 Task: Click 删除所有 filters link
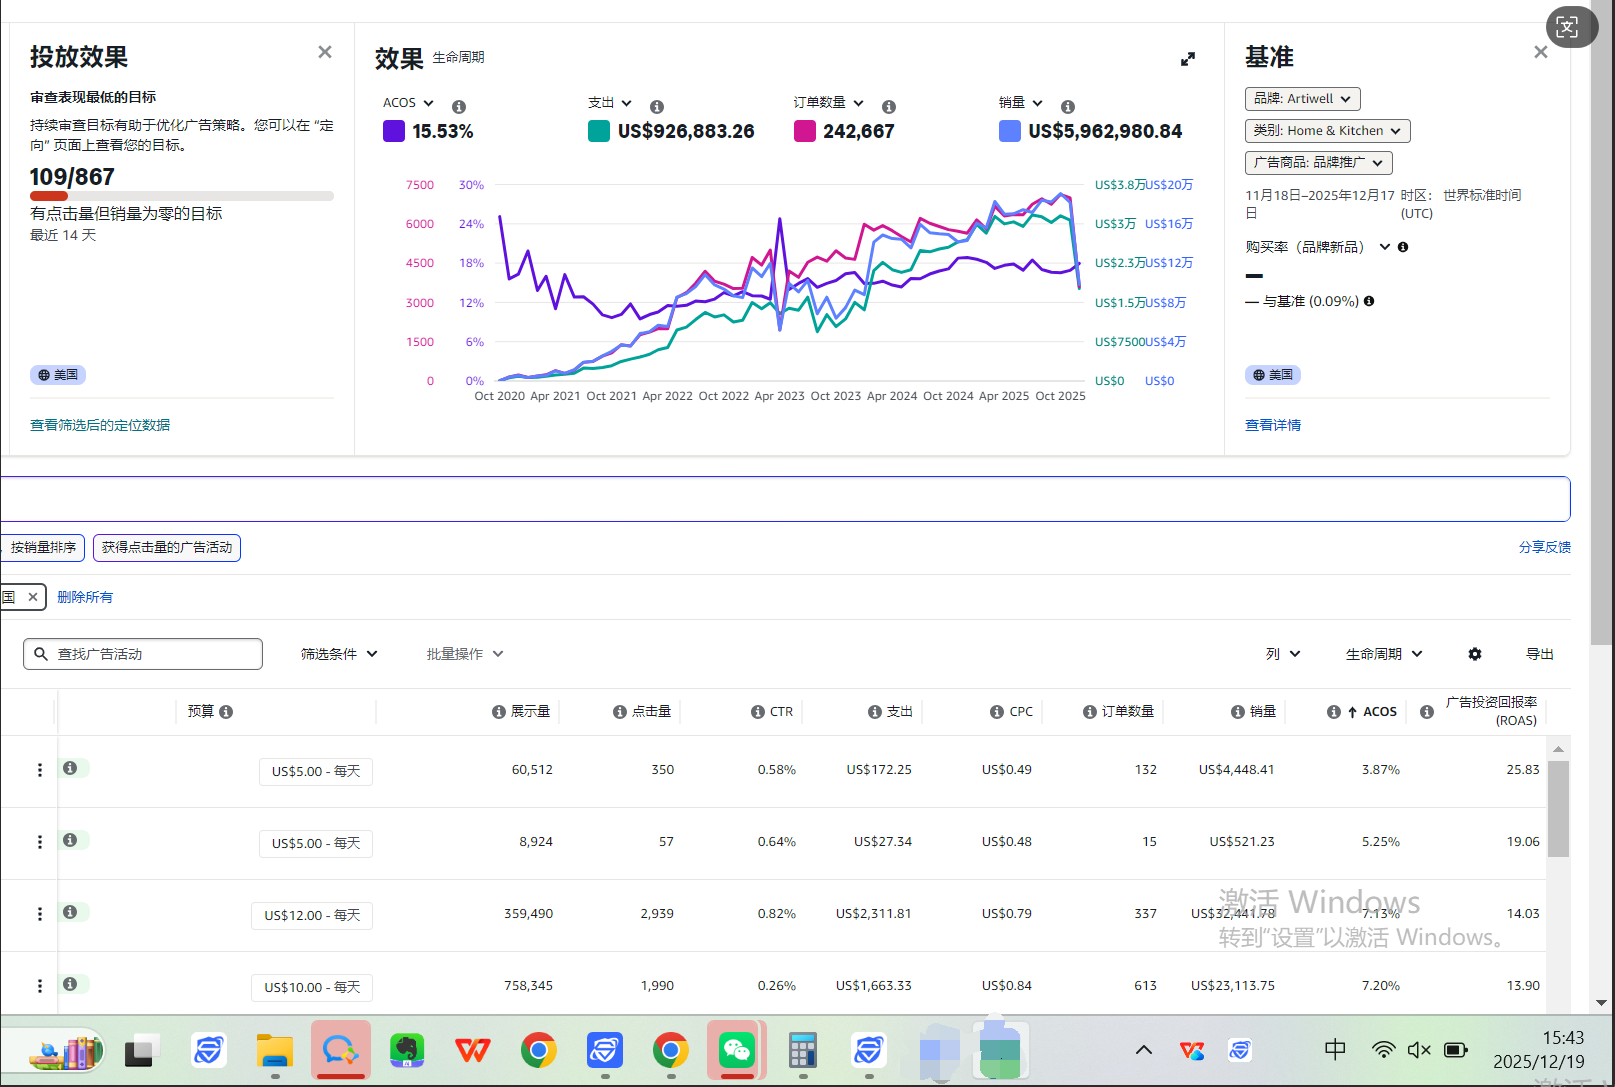(85, 597)
